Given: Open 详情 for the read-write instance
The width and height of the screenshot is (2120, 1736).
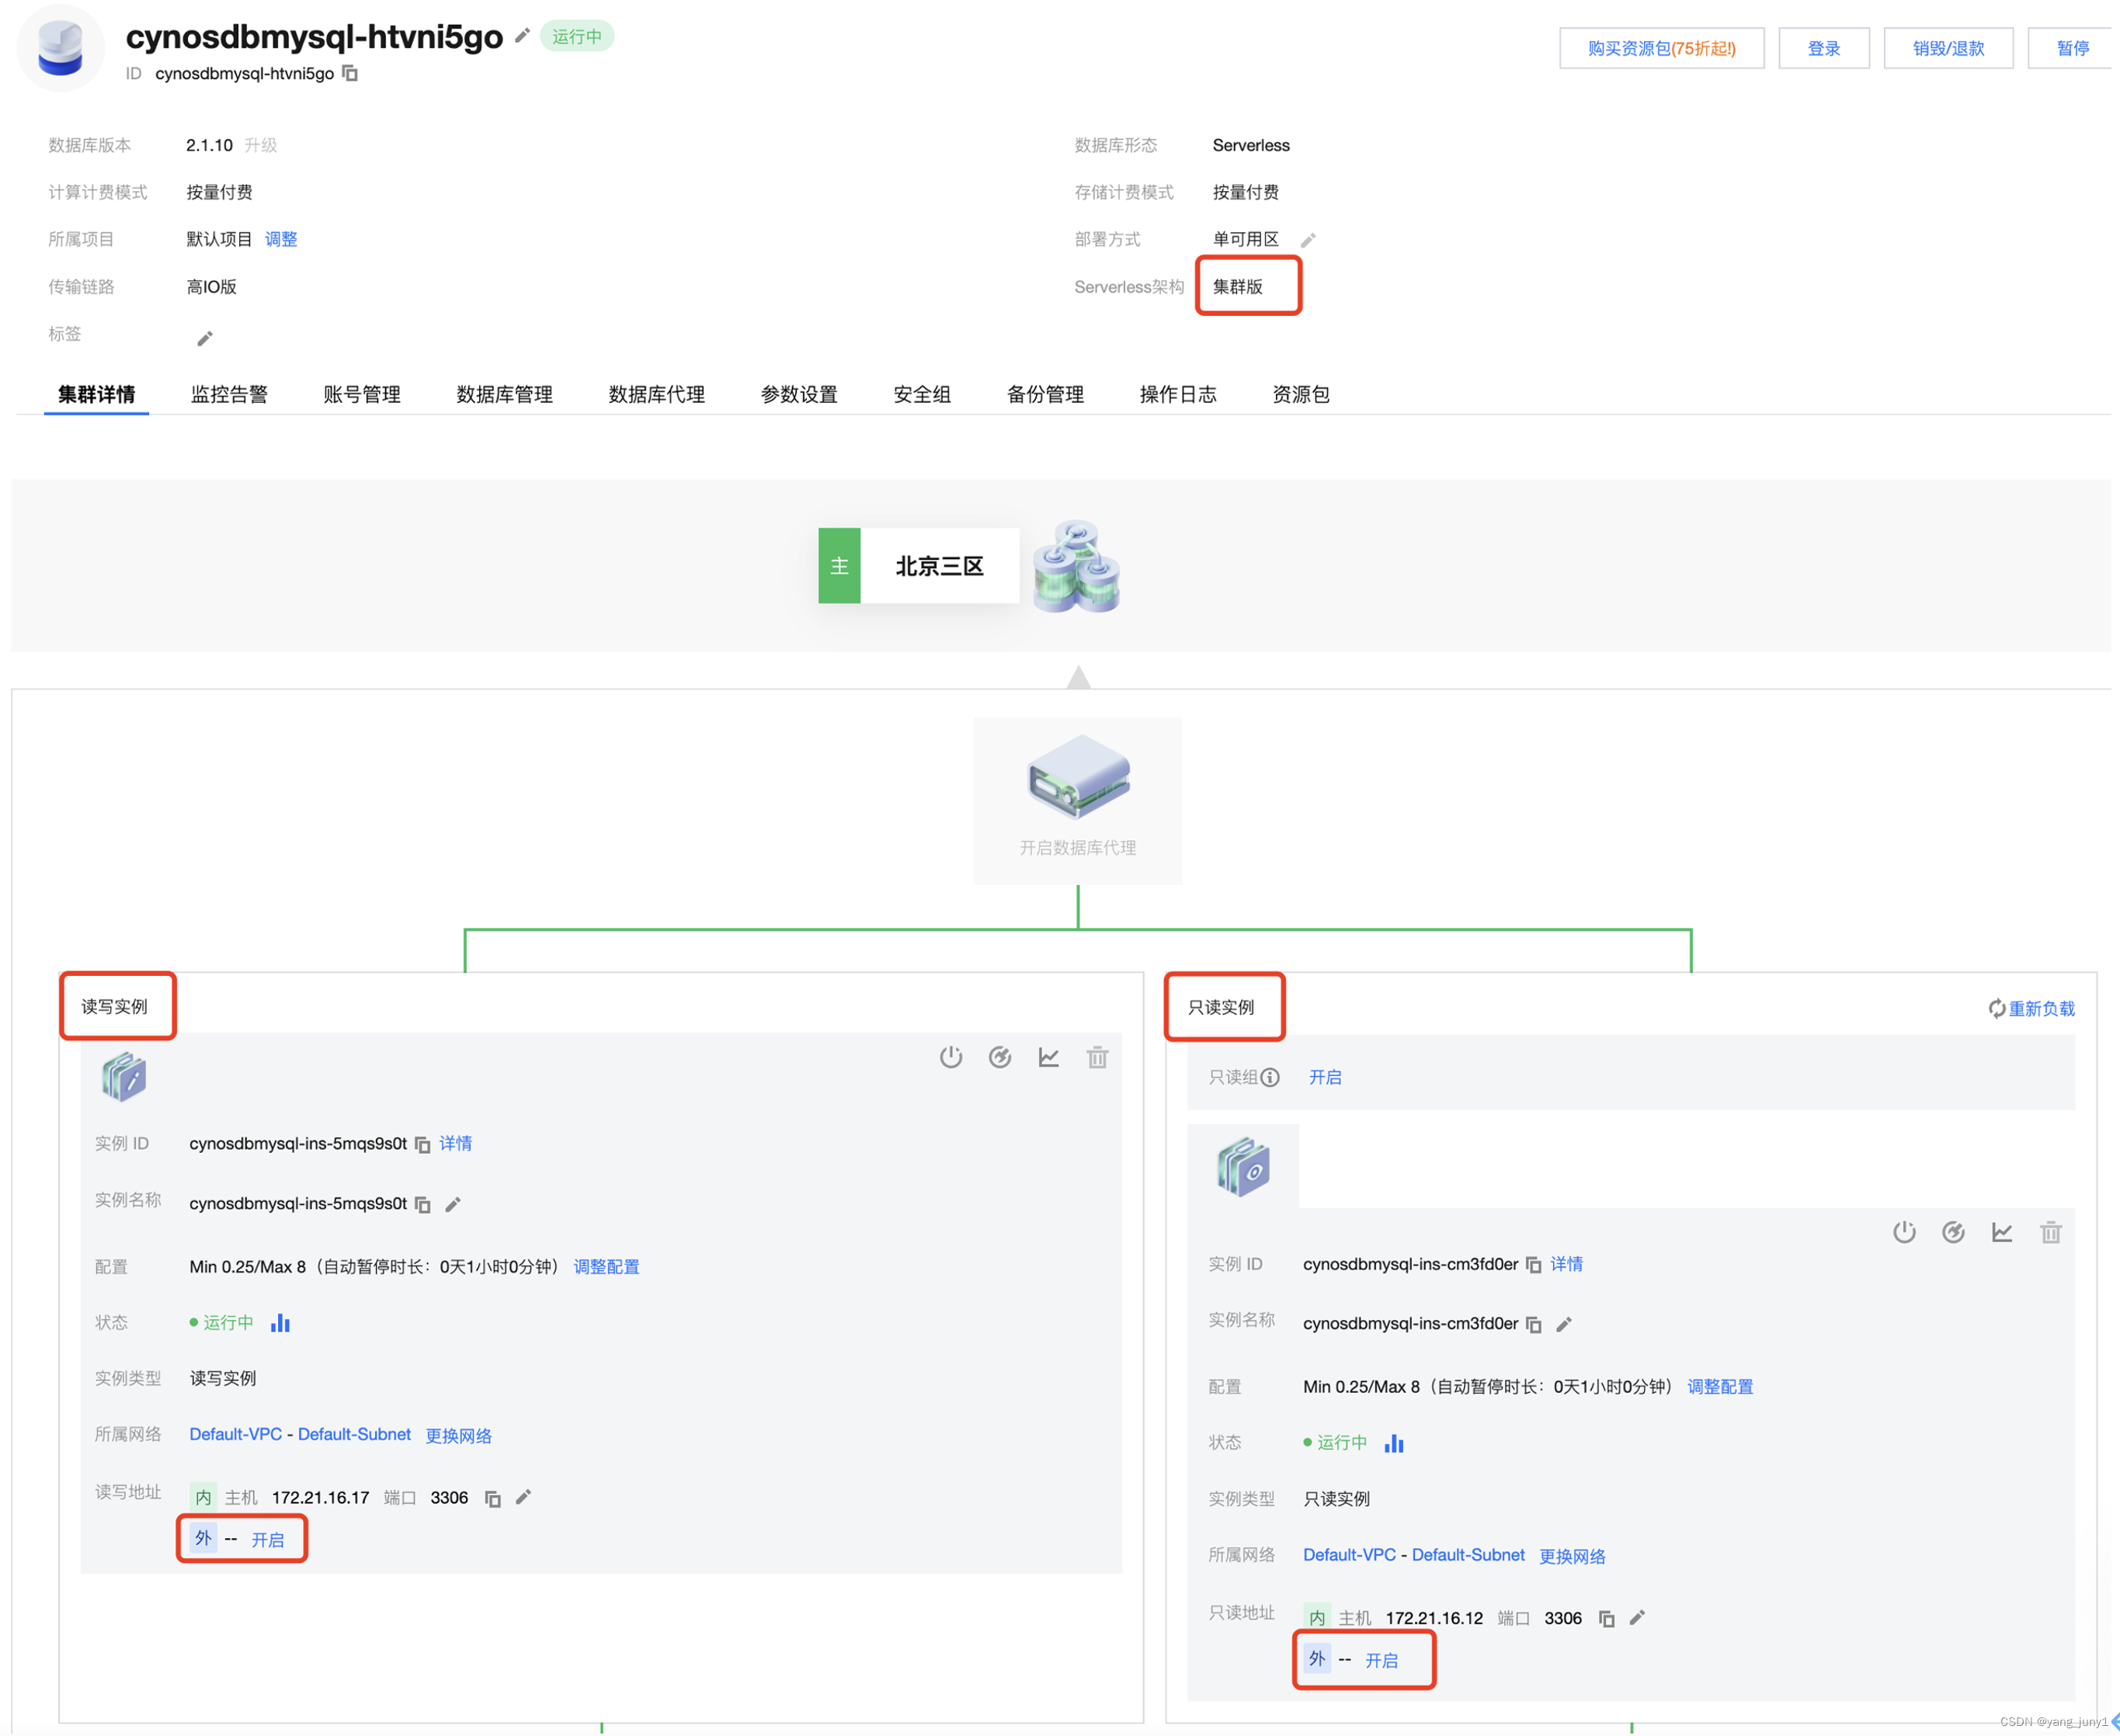Looking at the screenshot, I should coord(456,1143).
